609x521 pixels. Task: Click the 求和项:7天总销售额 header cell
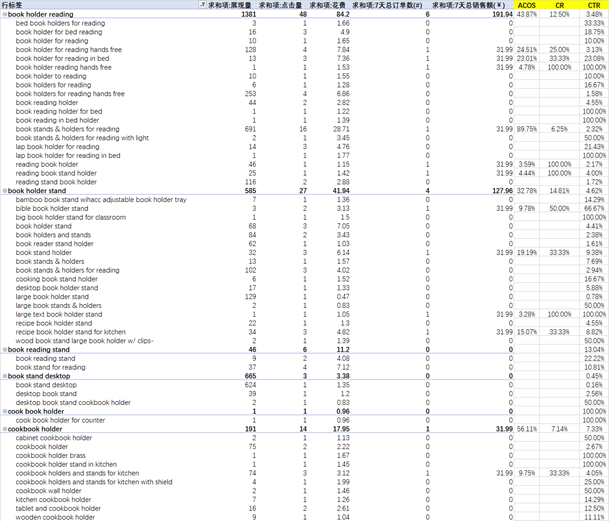click(x=475, y=6)
